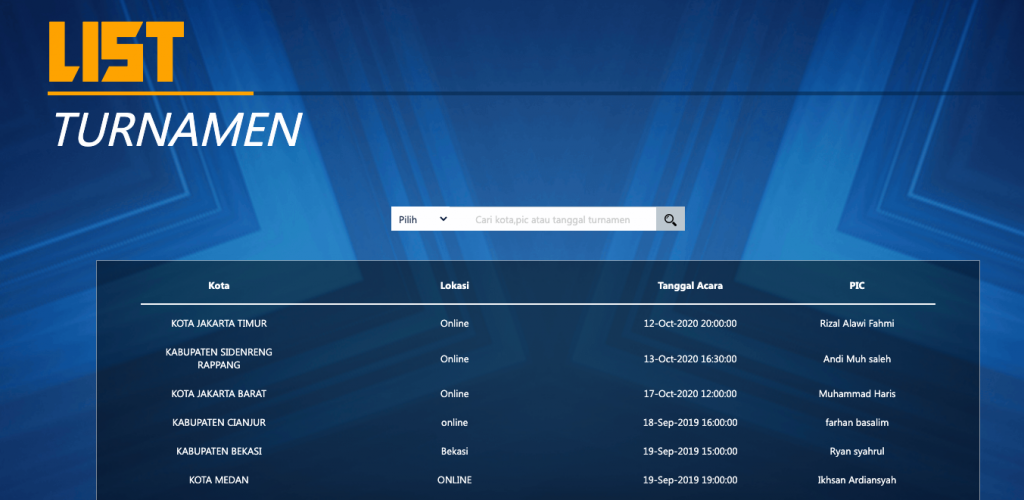Click the date 18-Sep-2019 16:00:00
Viewport: 1024px width, 500px height.
[x=690, y=423]
